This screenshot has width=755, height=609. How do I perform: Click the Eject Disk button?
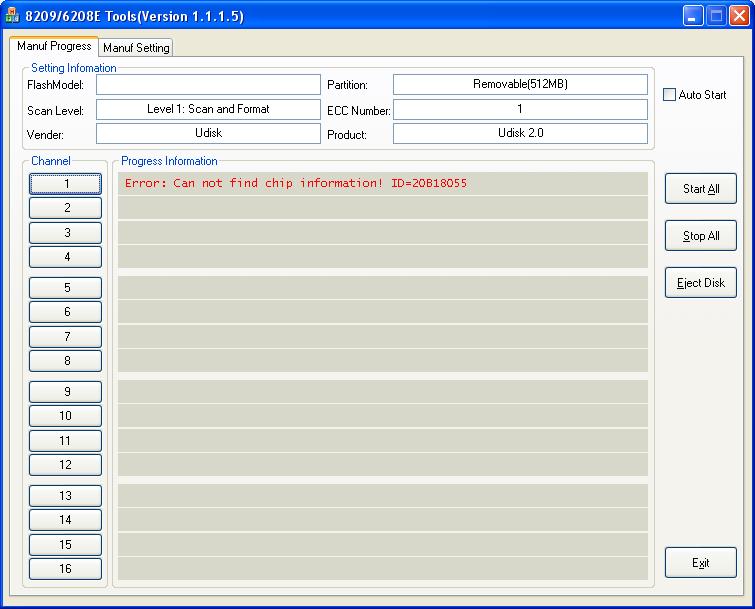(700, 283)
